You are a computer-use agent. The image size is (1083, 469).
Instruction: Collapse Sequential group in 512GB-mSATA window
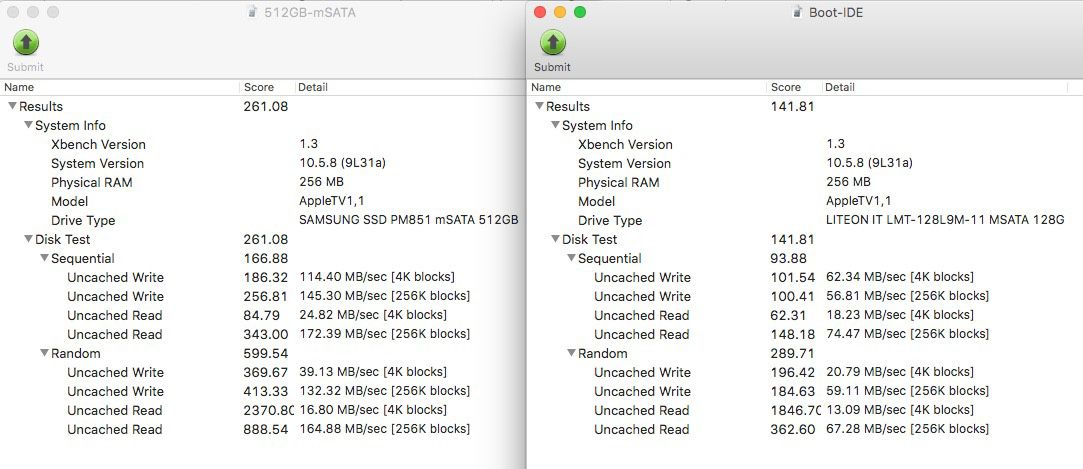pos(44,258)
